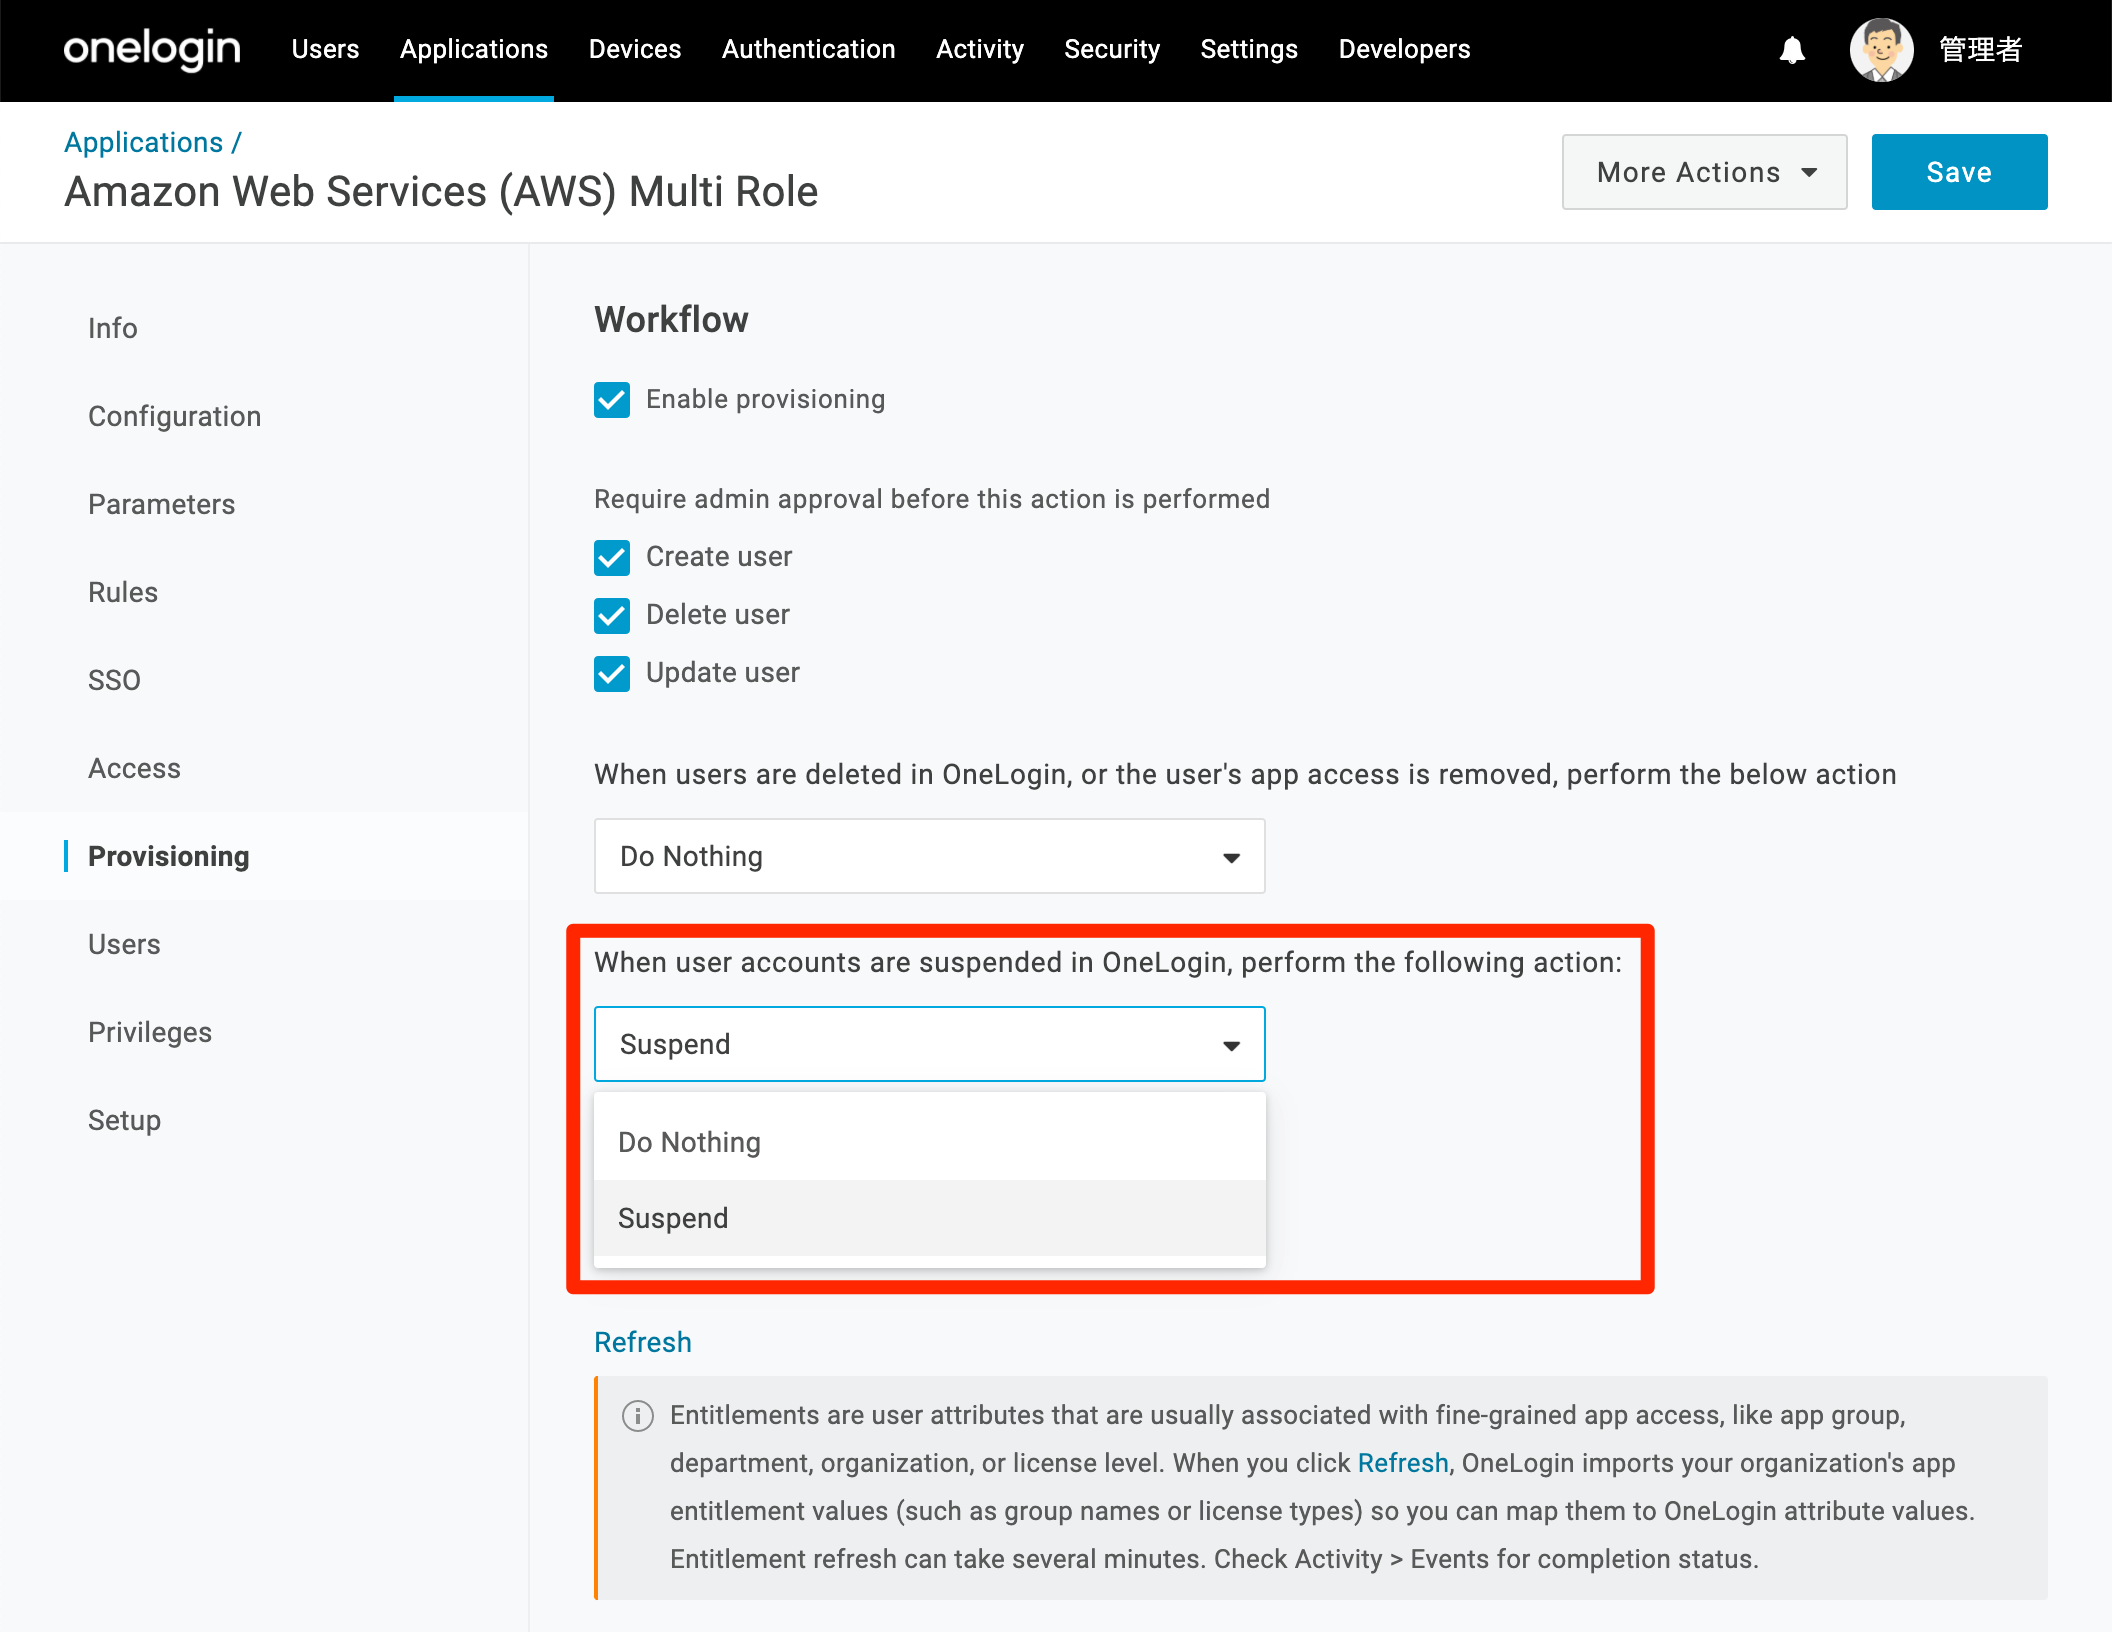The height and width of the screenshot is (1632, 2112).
Task: Switch to the SSO sidebar tab
Action: click(x=114, y=680)
